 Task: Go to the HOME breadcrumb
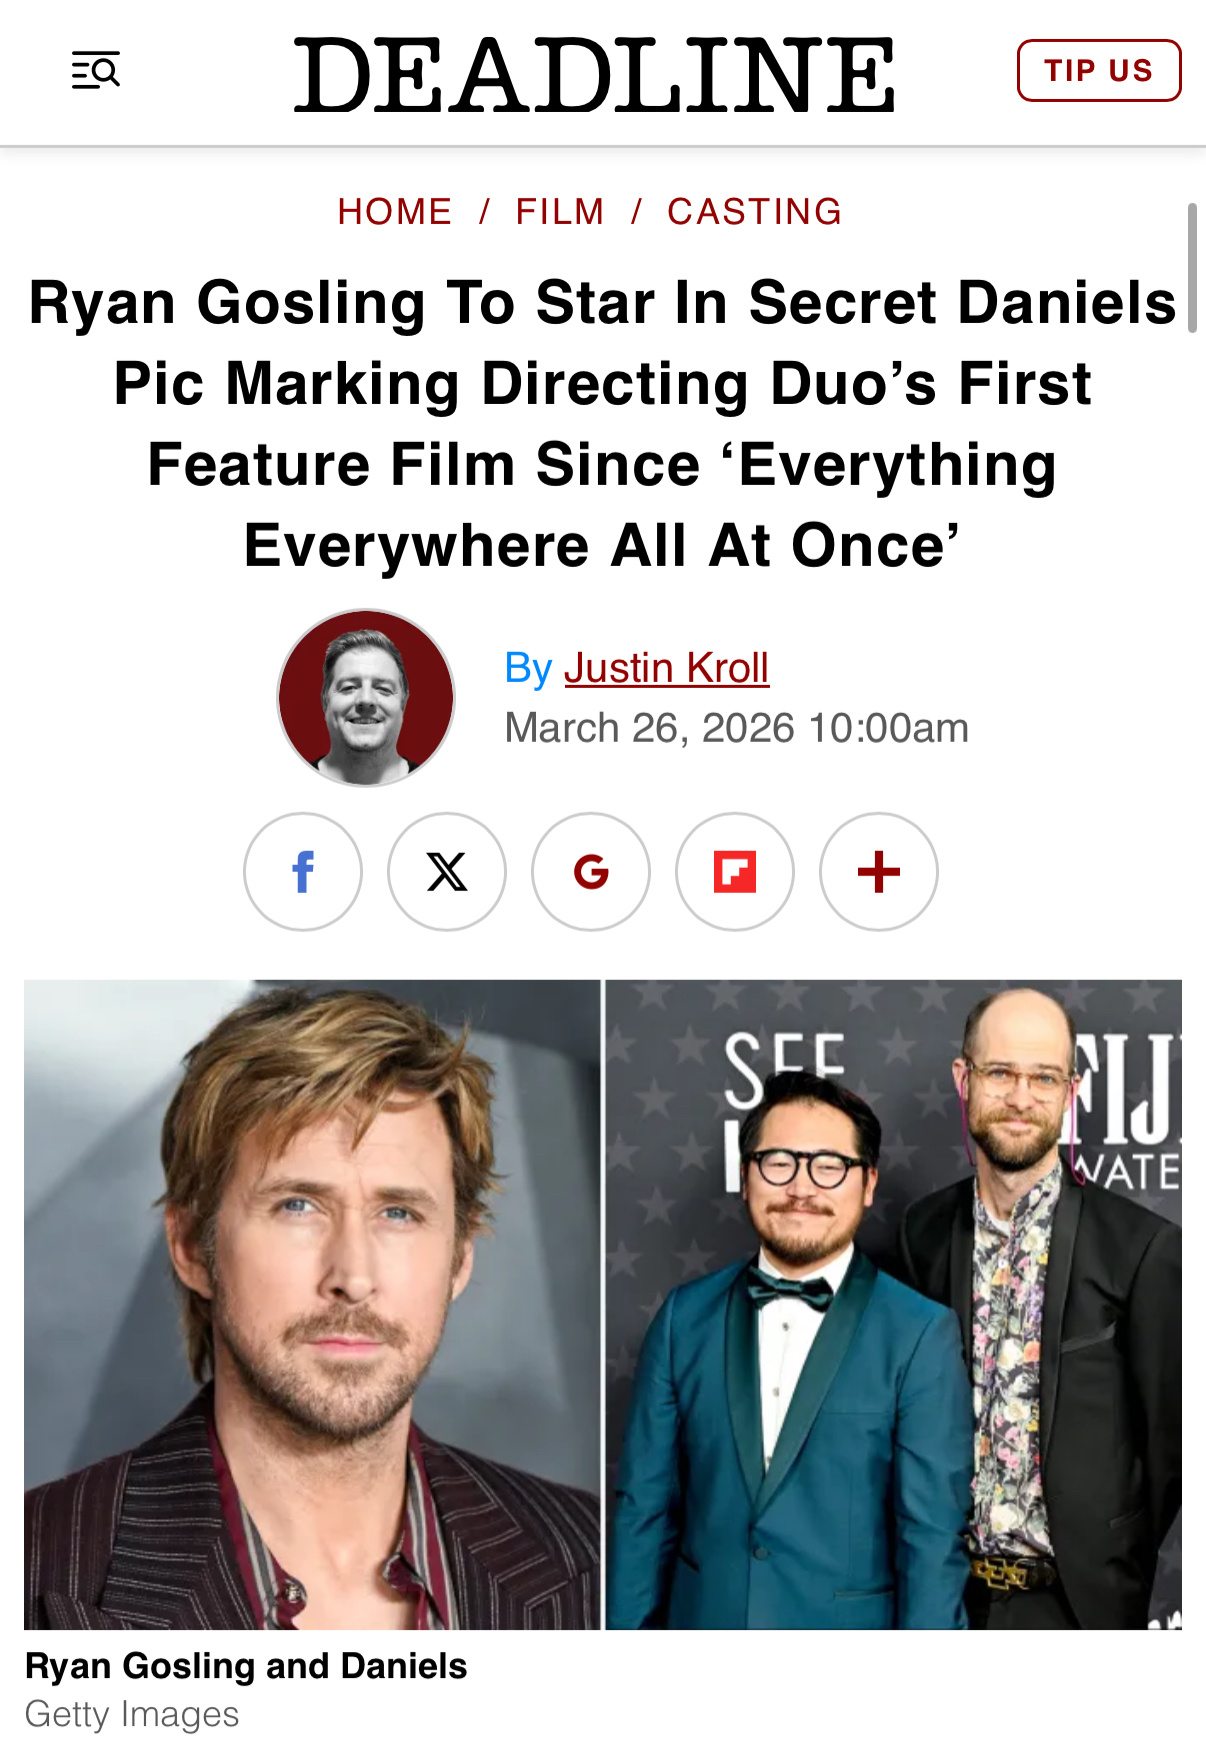[395, 212]
